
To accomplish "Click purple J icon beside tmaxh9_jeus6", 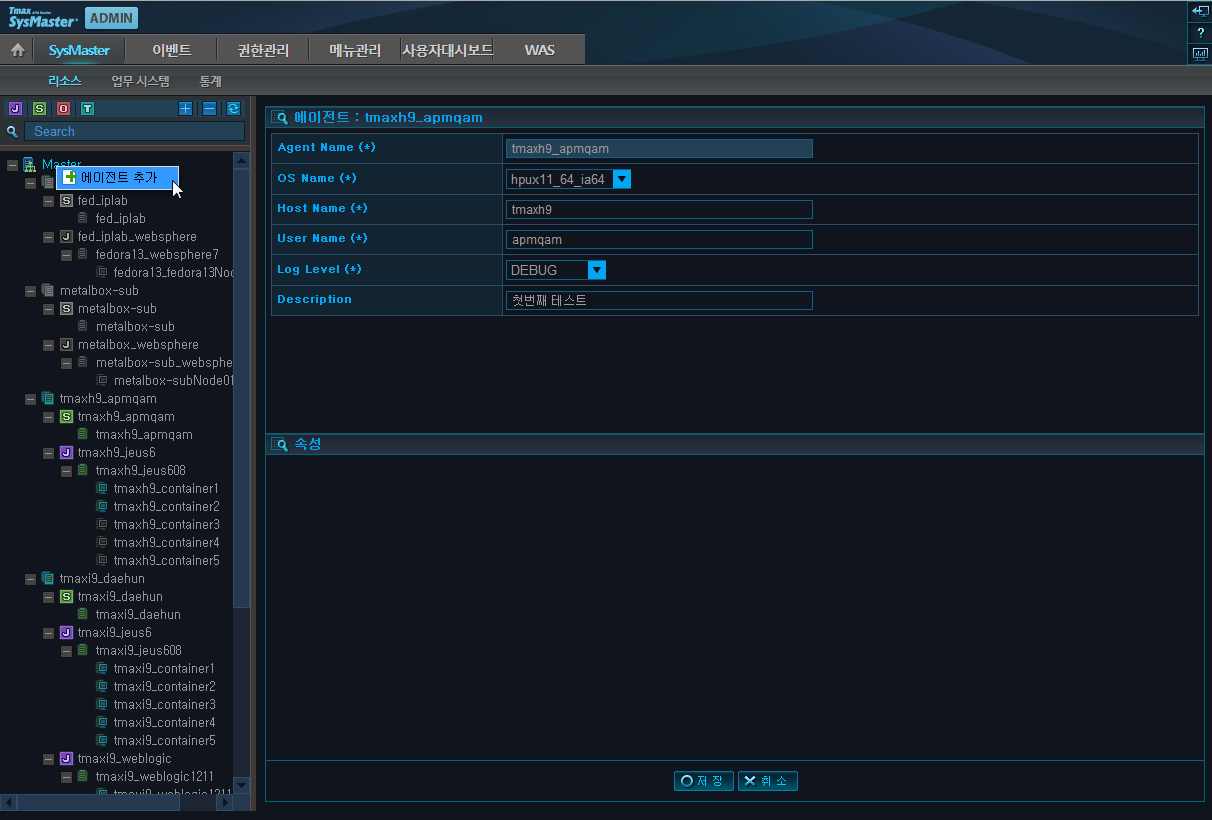I will pyautogui.click(x=66, y=453).
